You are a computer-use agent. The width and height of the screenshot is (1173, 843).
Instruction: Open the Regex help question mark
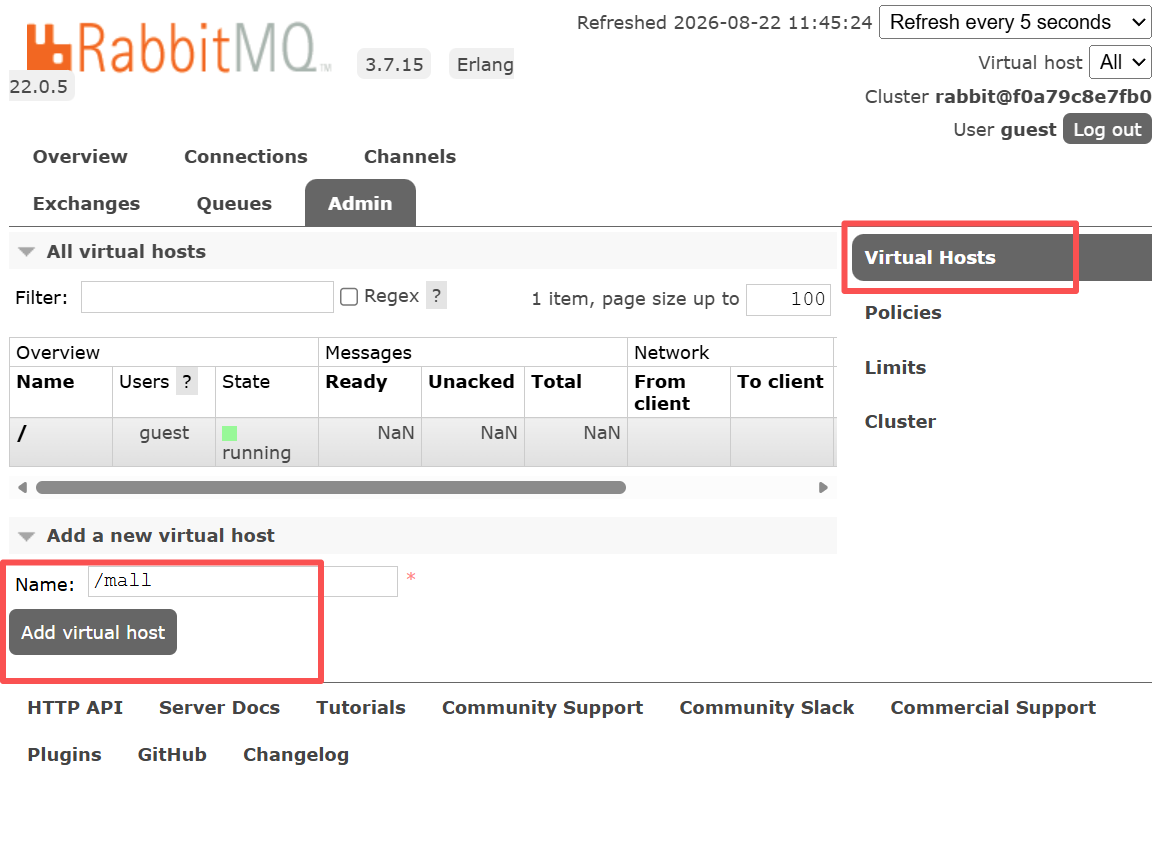(x=436, y=295)
